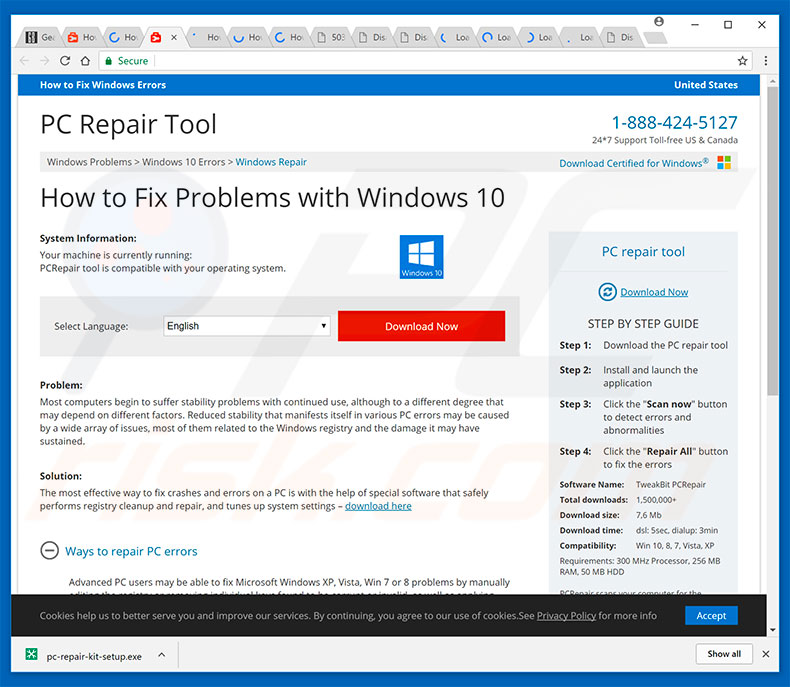Click the vertical scrollbar thumb
This screenshot has height=687, width=790.
tap(773, 241)
